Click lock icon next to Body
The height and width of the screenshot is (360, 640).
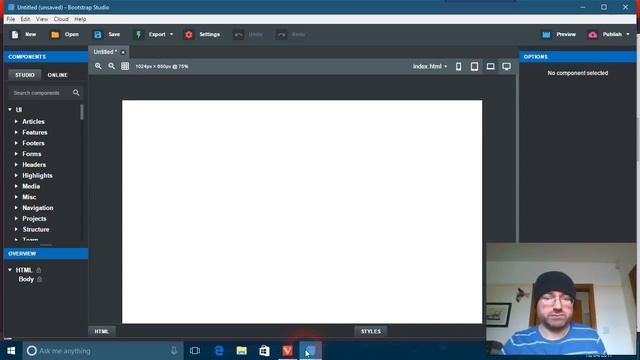(x=40, y=279)
